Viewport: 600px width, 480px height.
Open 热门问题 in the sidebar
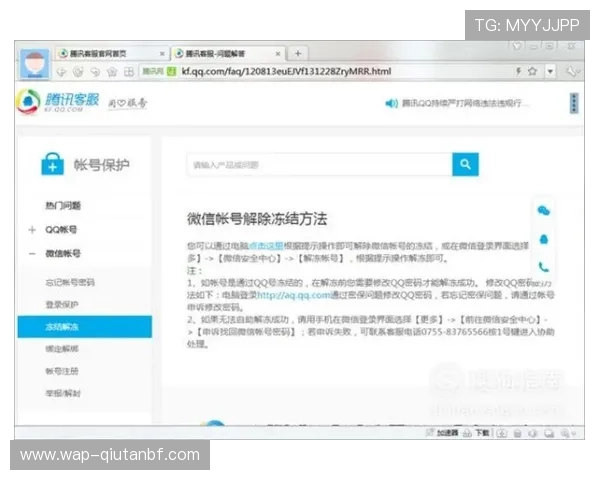(x=63, y=206)
